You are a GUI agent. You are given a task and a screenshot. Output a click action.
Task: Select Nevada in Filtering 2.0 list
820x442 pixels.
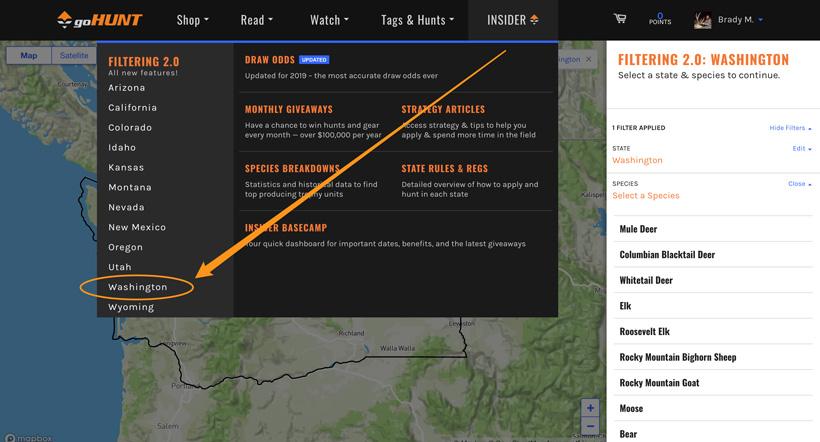(126, 207)
